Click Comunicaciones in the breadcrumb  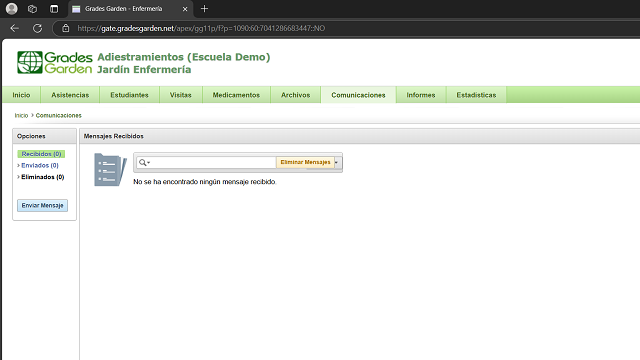(x=58, y=116)
